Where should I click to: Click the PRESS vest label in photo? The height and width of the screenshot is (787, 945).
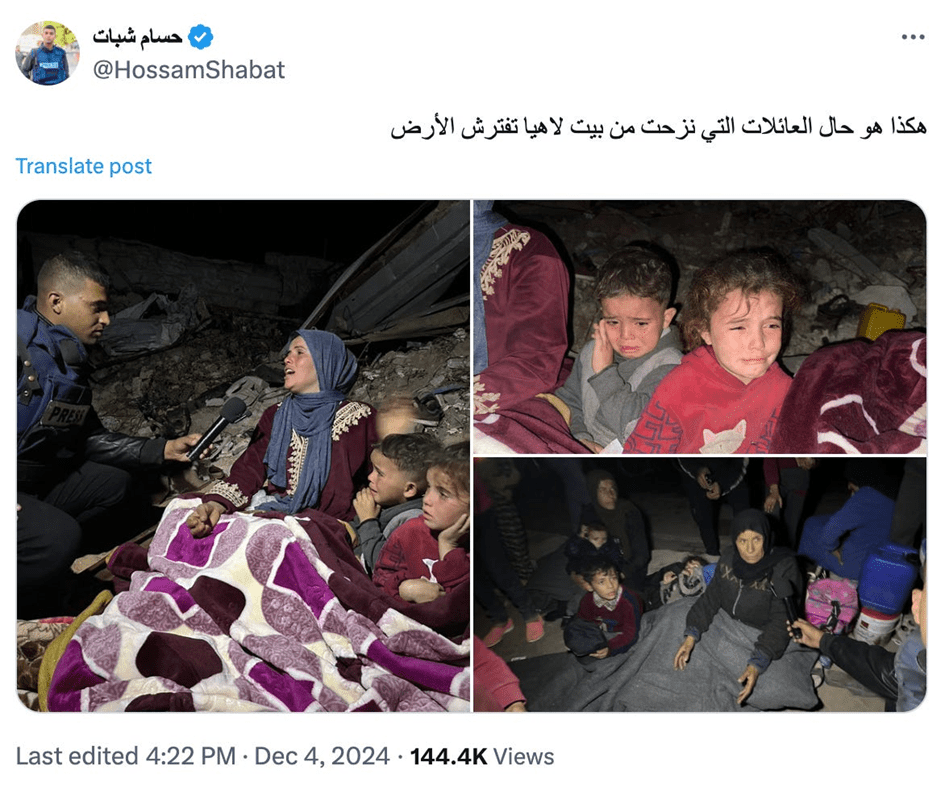point(65,413)
